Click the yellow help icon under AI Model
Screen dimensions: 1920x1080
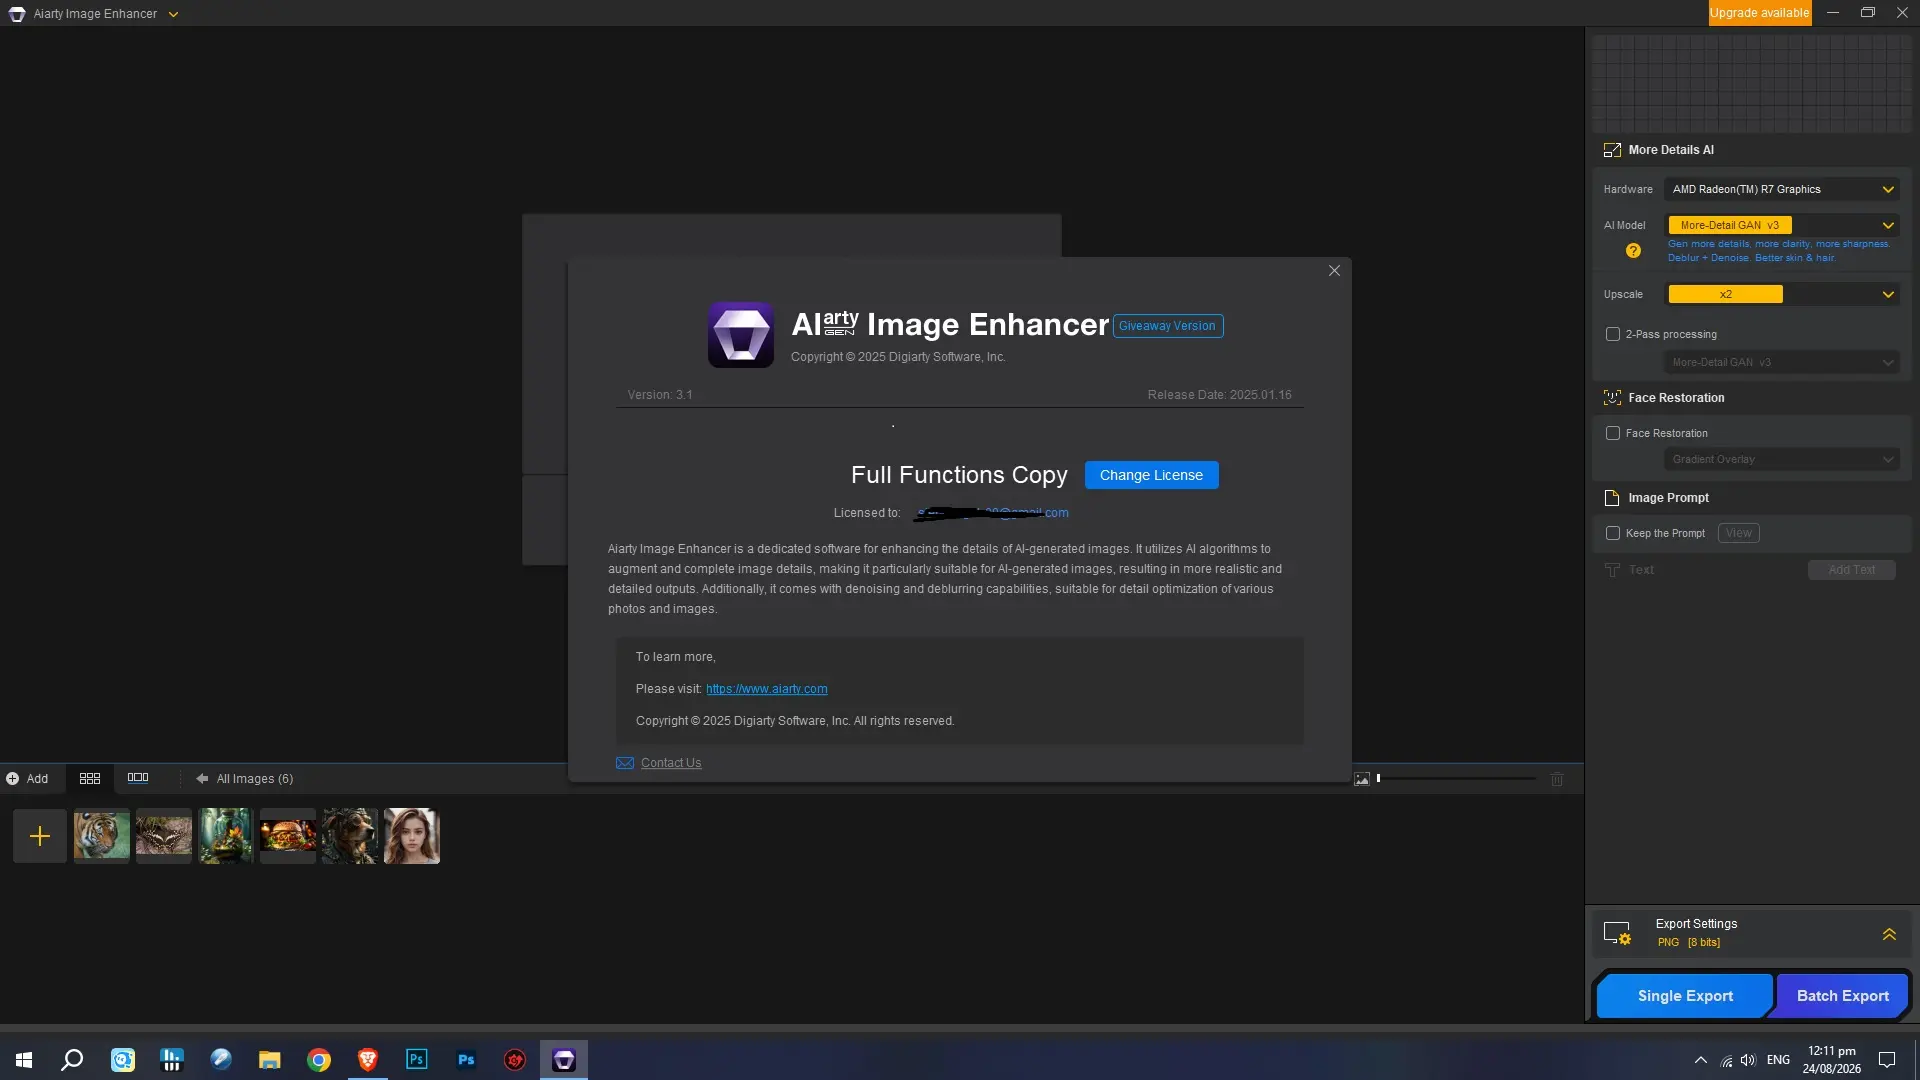[1633, 251]
